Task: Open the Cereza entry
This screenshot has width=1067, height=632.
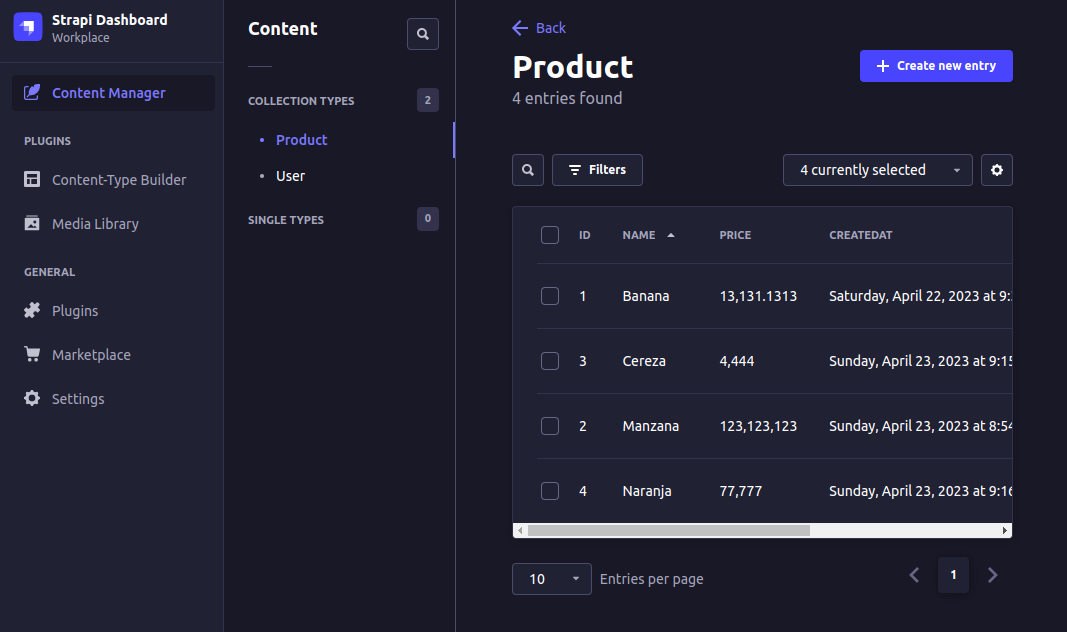Action: click(x=644, y=361)
